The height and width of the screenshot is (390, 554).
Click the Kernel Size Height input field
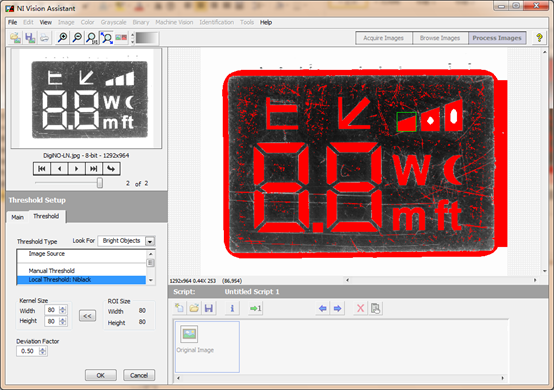52,321
